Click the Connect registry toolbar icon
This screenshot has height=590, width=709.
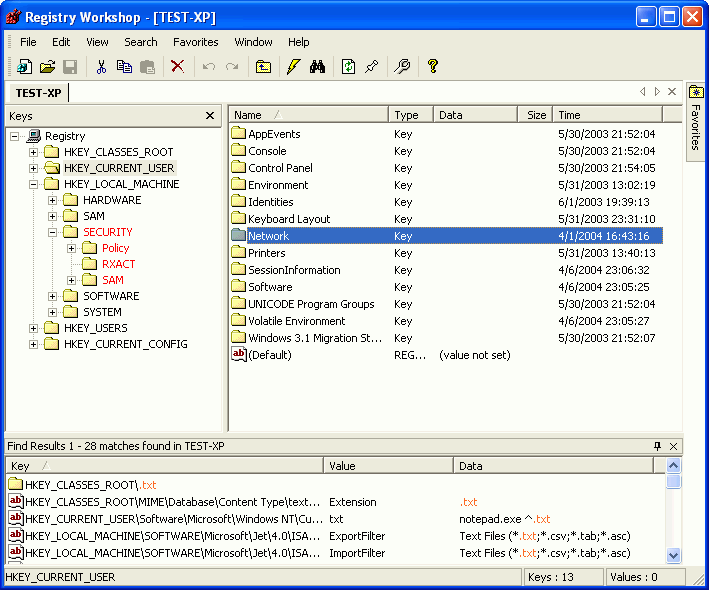coord(24,67)
